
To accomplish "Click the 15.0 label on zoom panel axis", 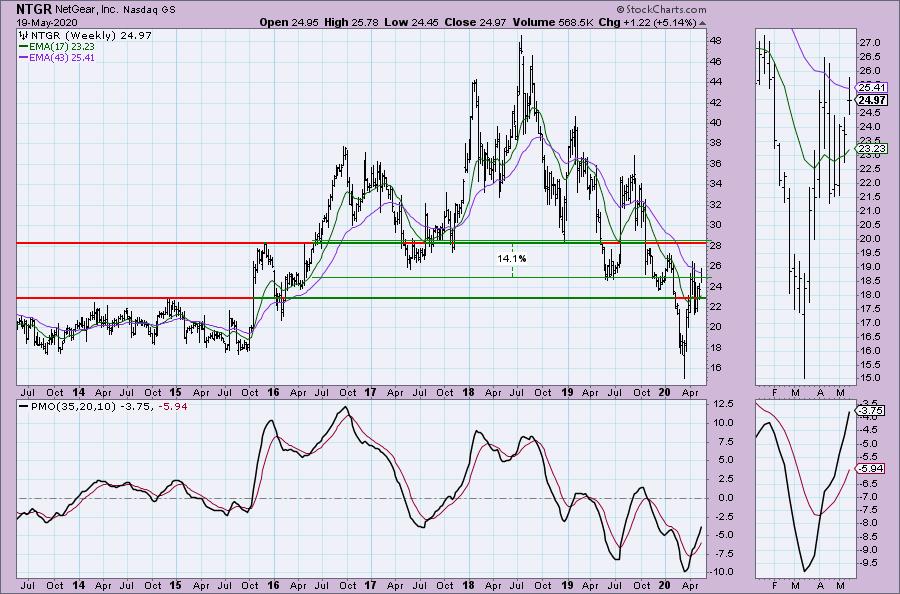I will click(x=870, y=378).
